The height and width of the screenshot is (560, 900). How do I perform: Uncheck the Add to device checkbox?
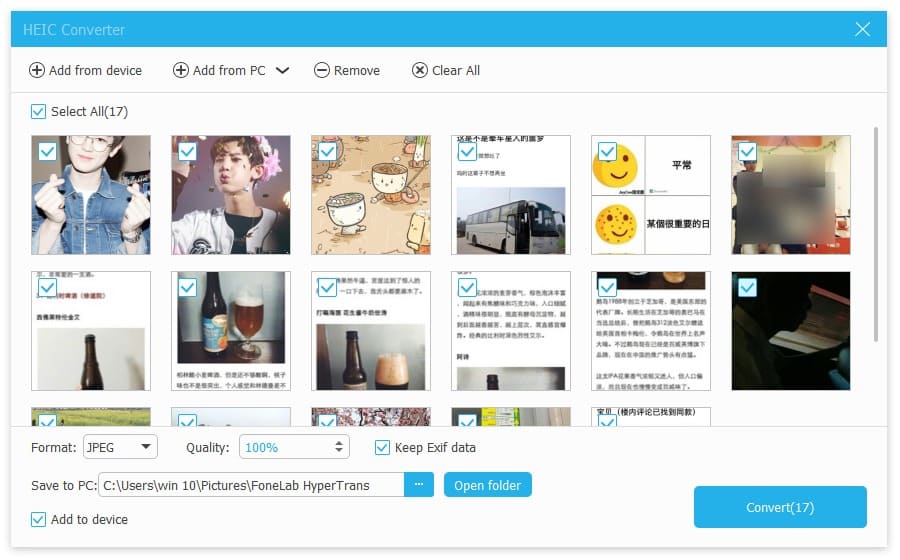pyautogui.click(x=38, y=519)
